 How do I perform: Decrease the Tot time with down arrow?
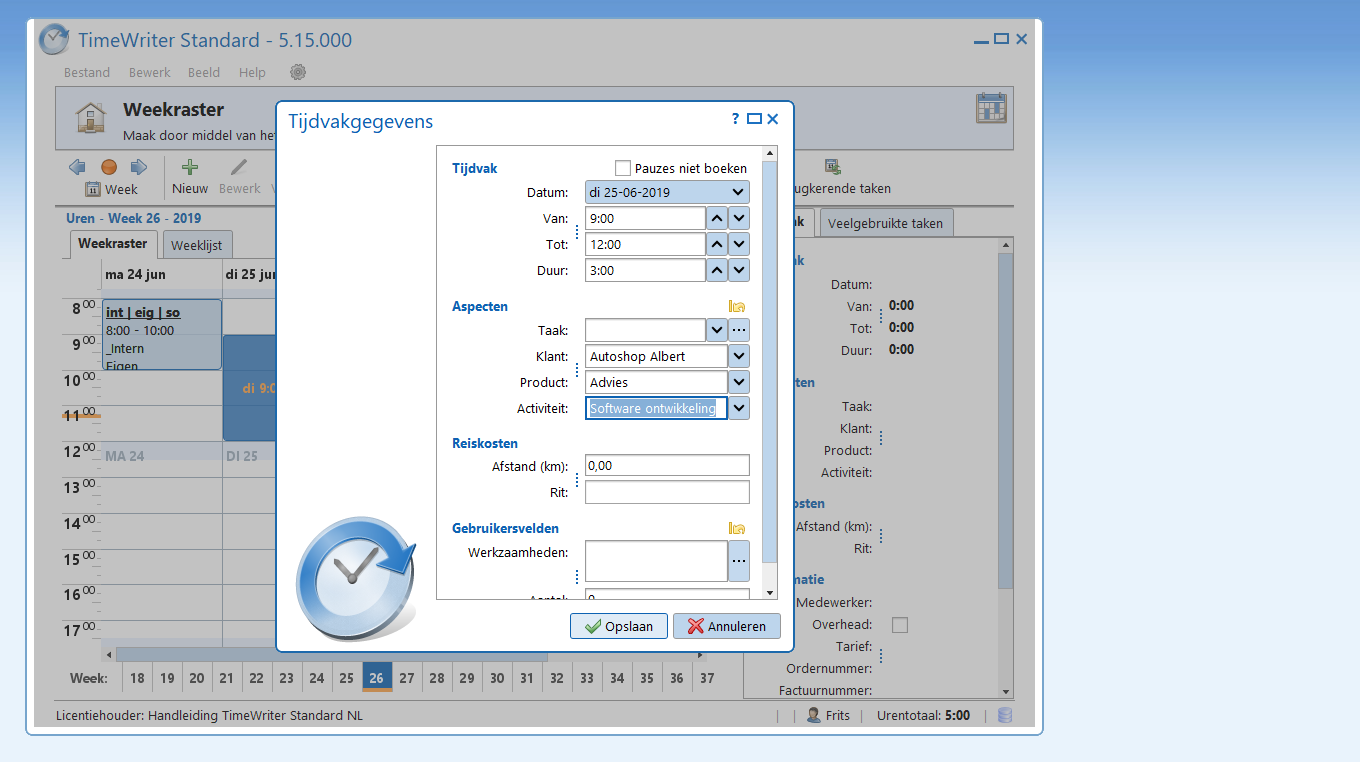click(x=739, y=244)
